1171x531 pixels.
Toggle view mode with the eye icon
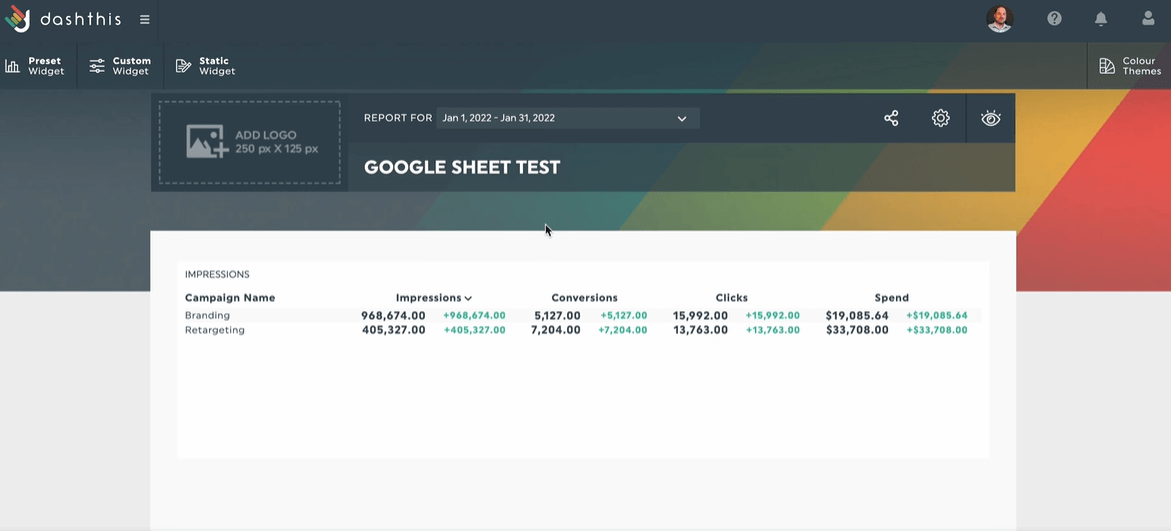990,118
